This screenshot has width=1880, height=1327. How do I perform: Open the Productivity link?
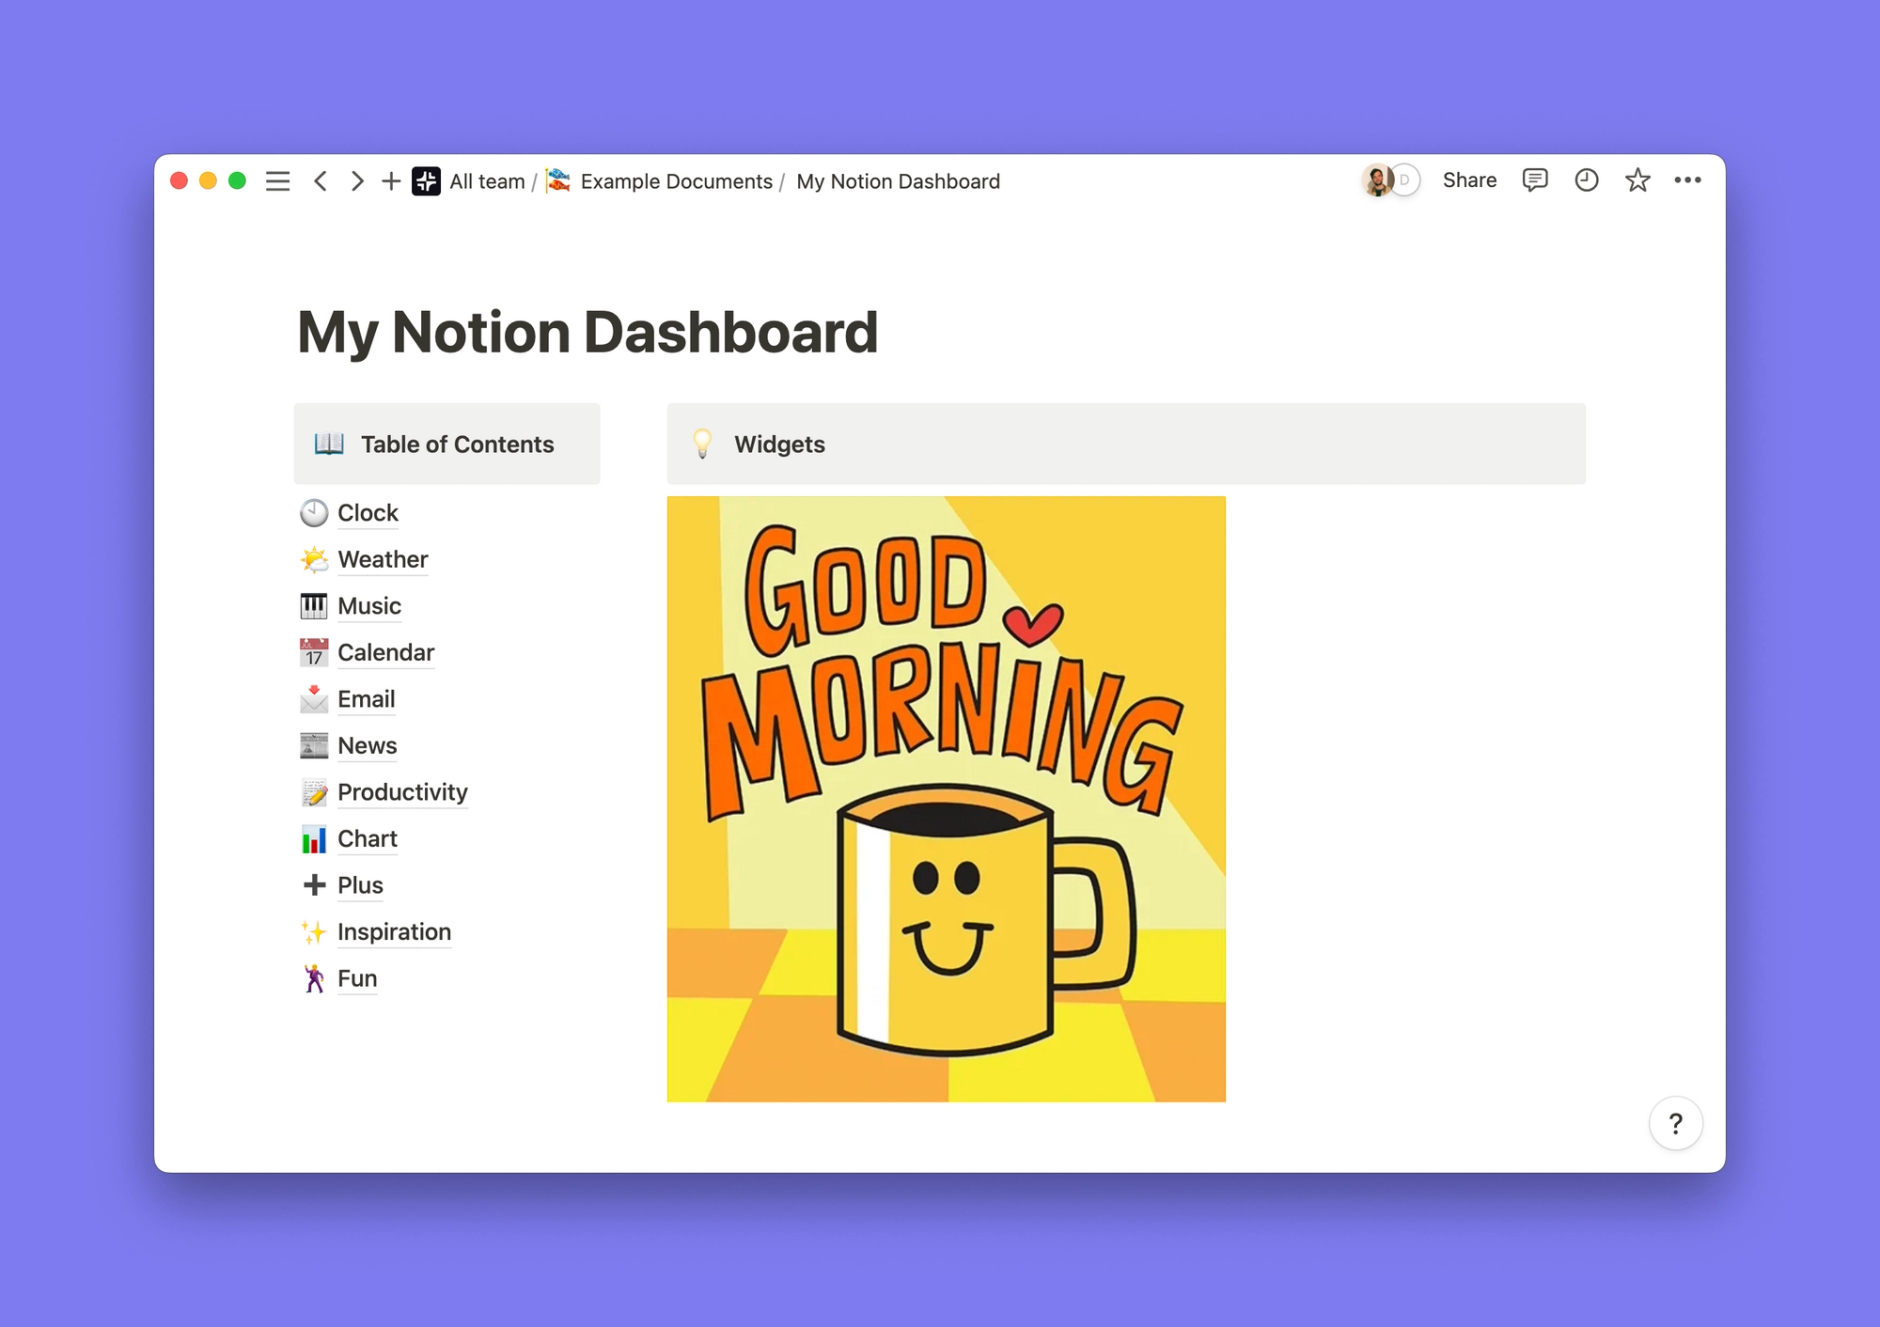point(403,792)
